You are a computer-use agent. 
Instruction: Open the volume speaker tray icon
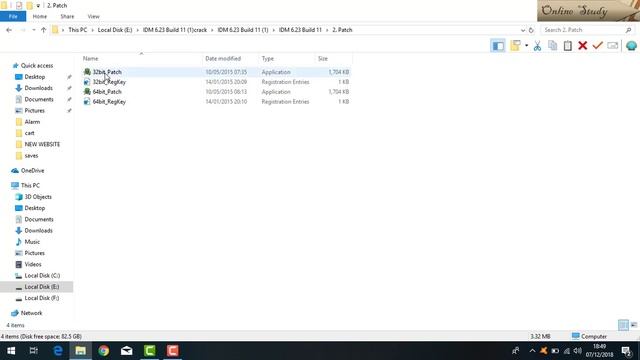point(577,351)
